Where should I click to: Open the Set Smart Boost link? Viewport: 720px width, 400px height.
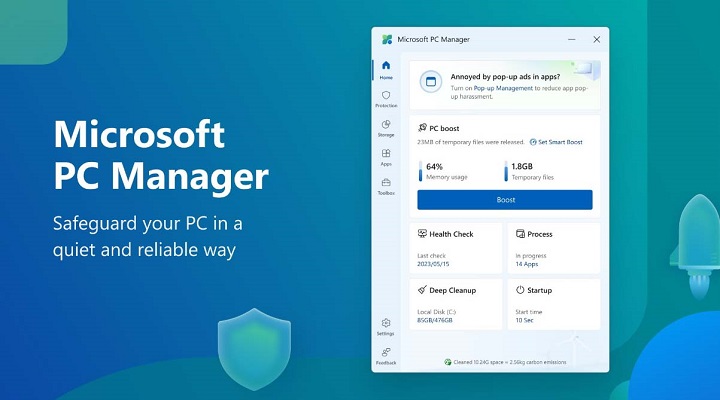[x=556, y=142]
